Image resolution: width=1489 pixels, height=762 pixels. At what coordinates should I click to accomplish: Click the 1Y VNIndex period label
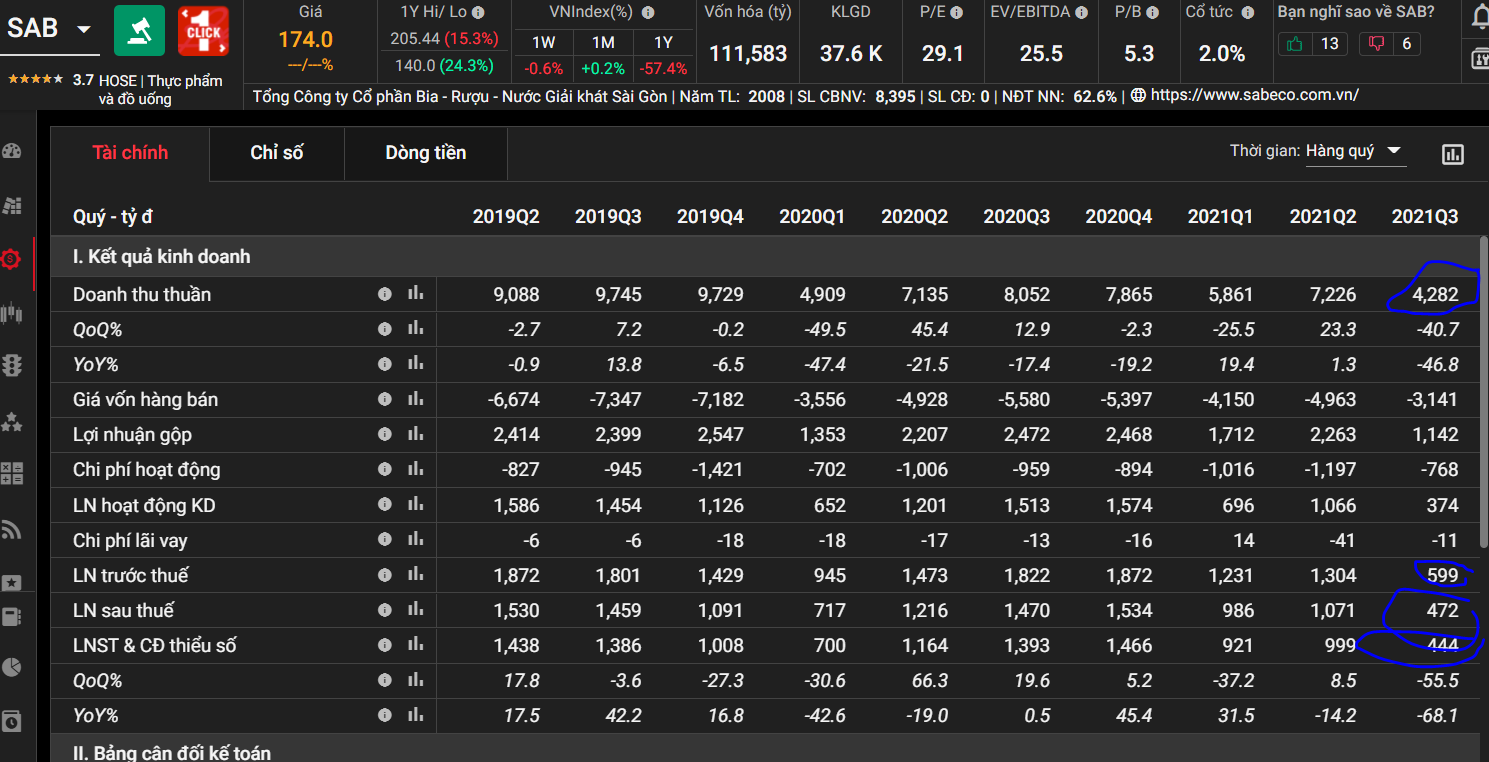663,43
